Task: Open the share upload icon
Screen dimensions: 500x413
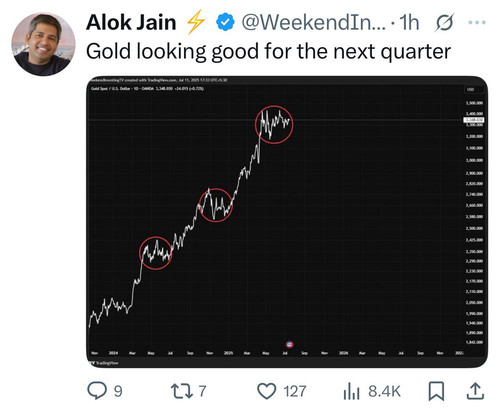Action: [475, 391]
